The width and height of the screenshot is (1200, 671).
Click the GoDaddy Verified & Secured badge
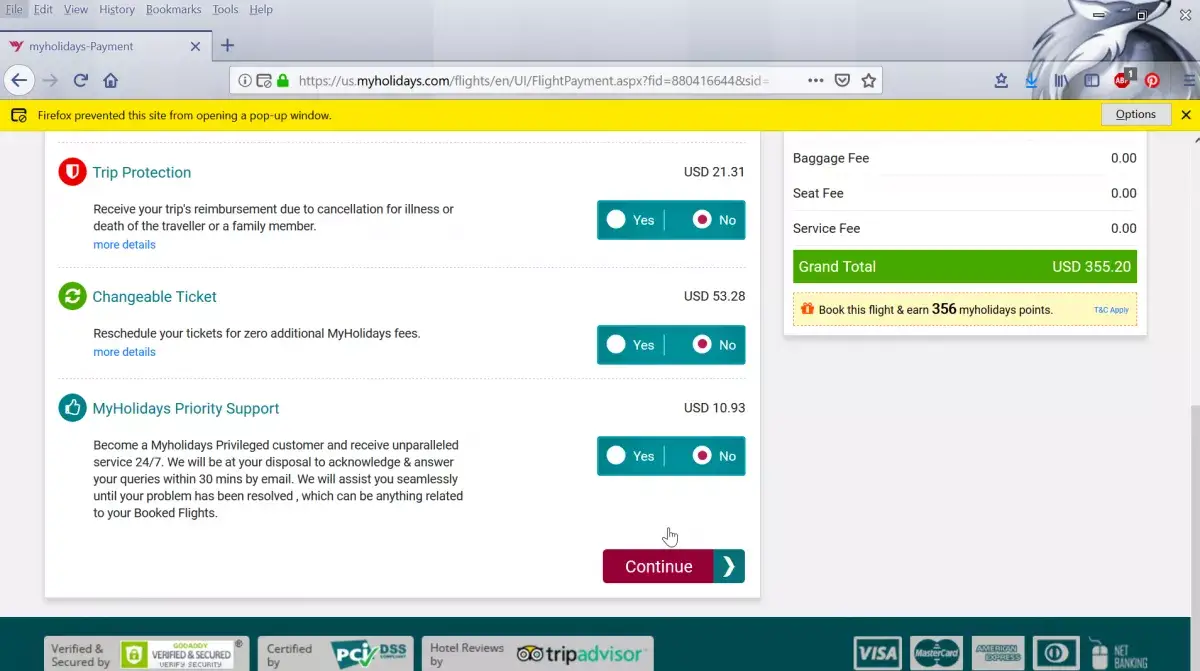(179, 655)
